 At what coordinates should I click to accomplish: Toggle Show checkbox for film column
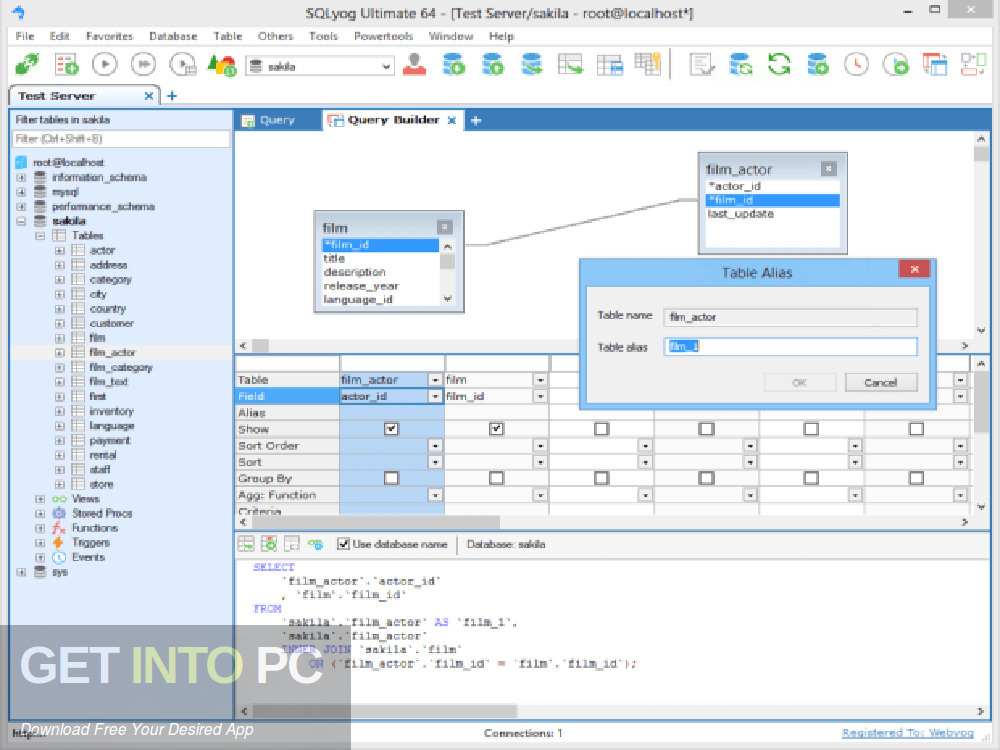(496, 429)
